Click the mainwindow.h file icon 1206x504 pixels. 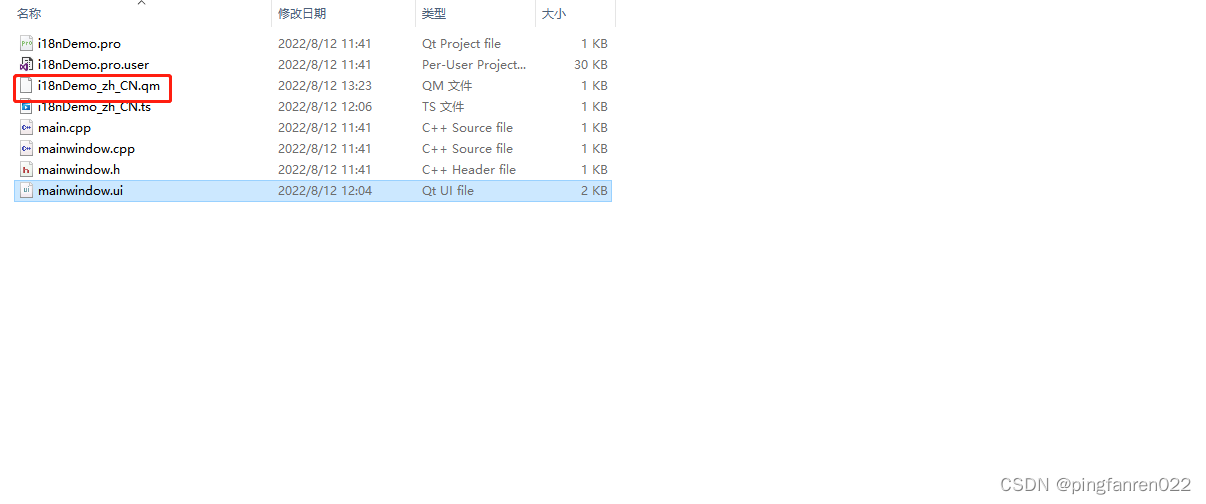(27, 170)
